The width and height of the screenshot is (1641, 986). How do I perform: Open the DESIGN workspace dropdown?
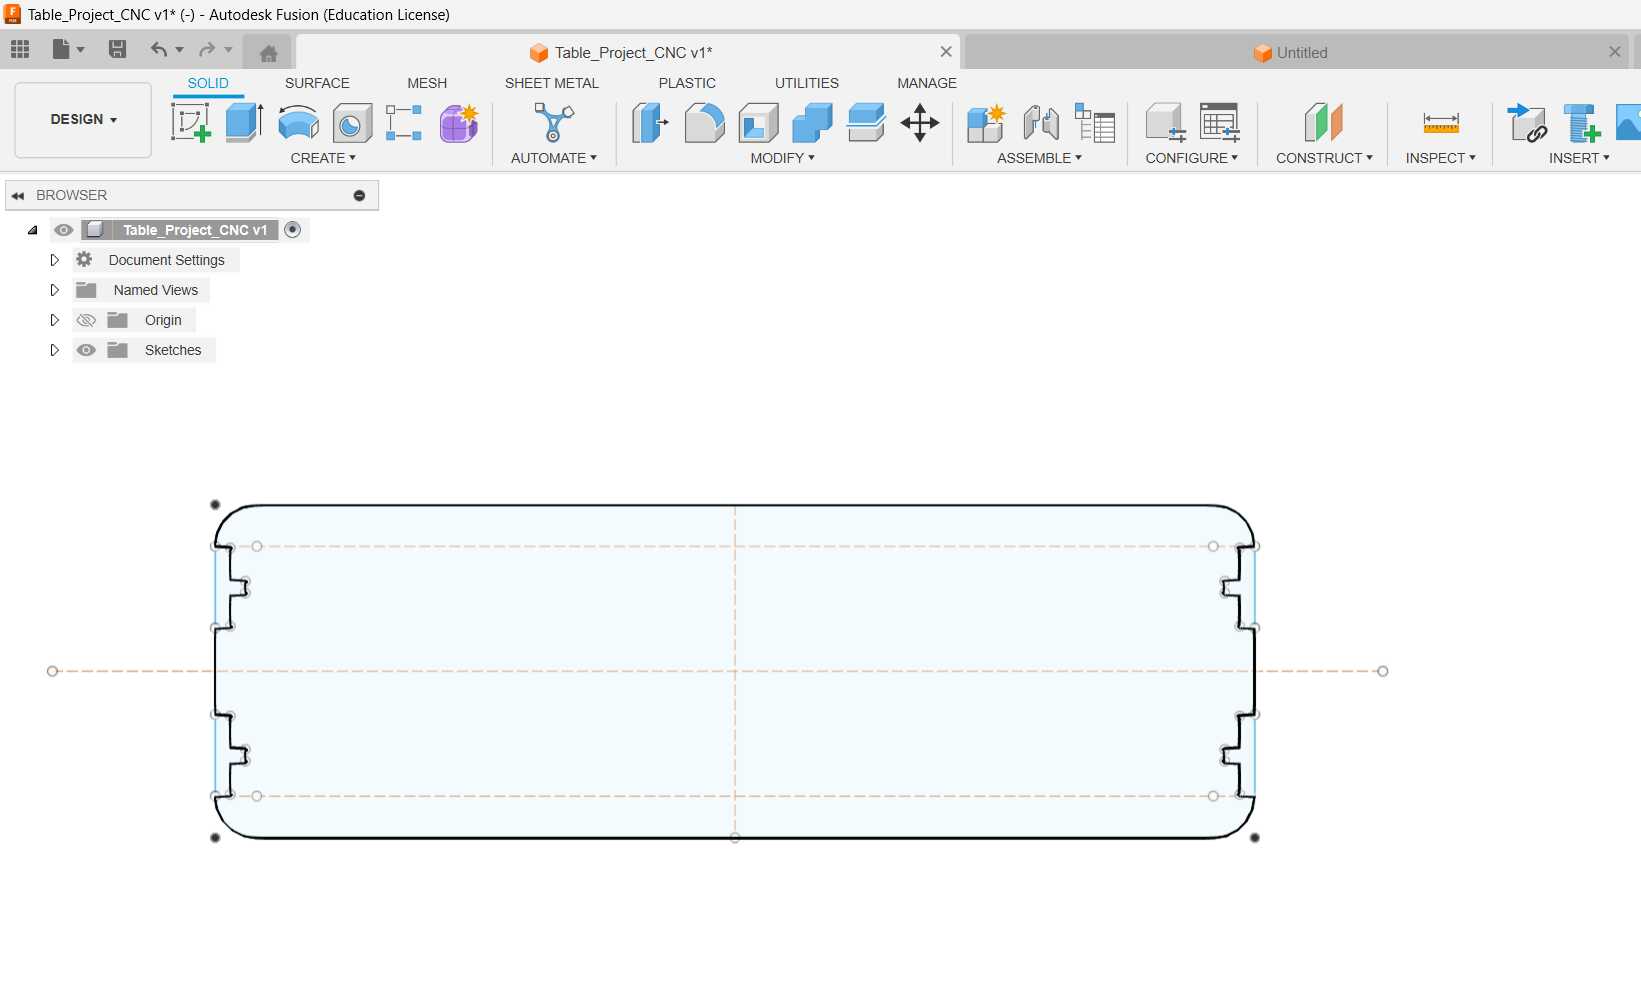83,120
